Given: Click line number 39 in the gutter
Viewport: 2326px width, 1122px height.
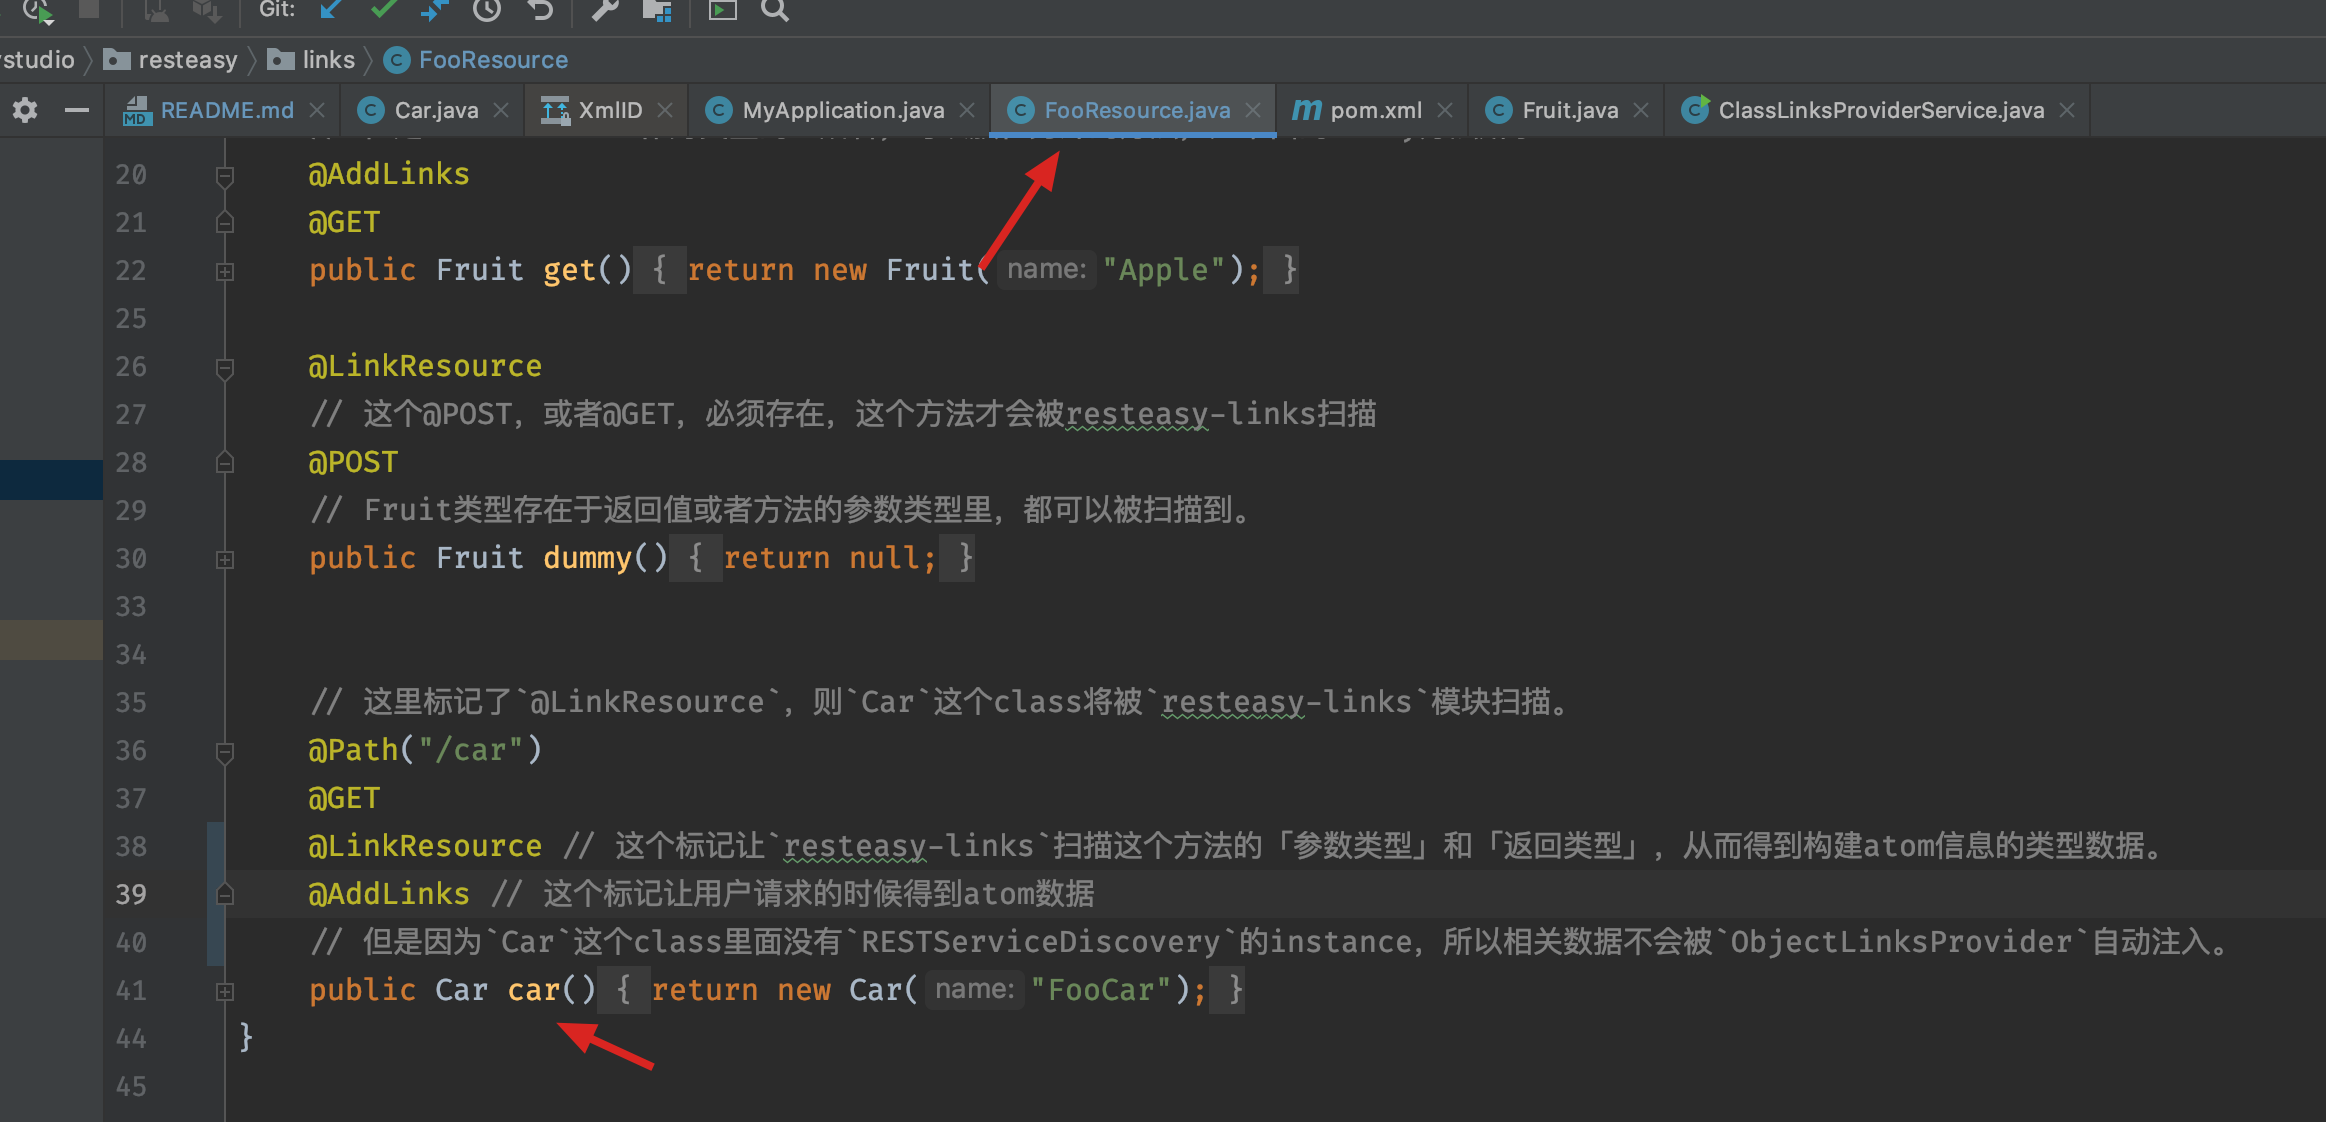Looking at the screenshot, I should coord(131,894).
